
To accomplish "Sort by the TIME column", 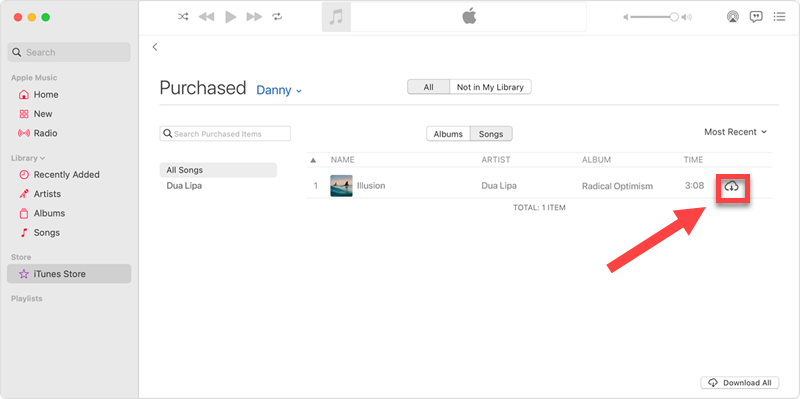I will 693,160.
